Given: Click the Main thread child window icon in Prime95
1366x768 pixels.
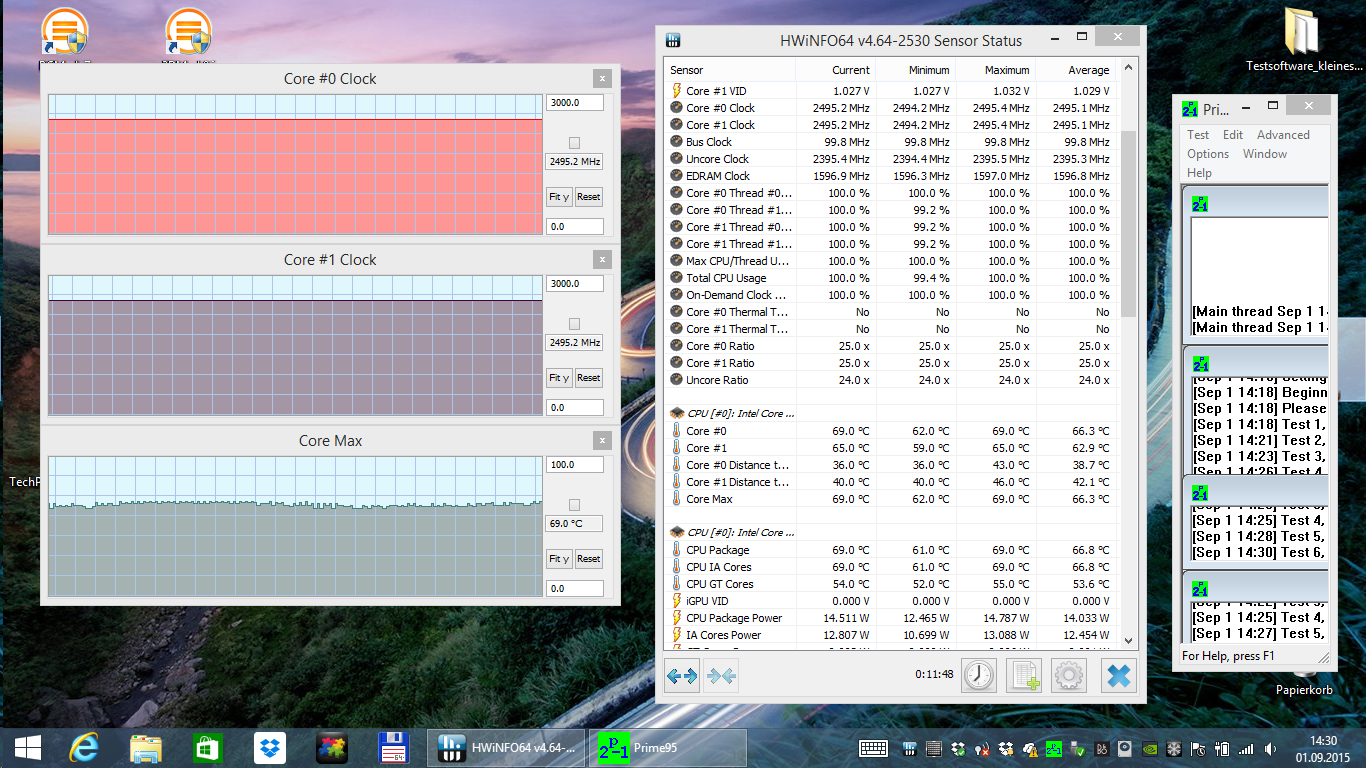Looking at the screenshot, I should 1200,203.
